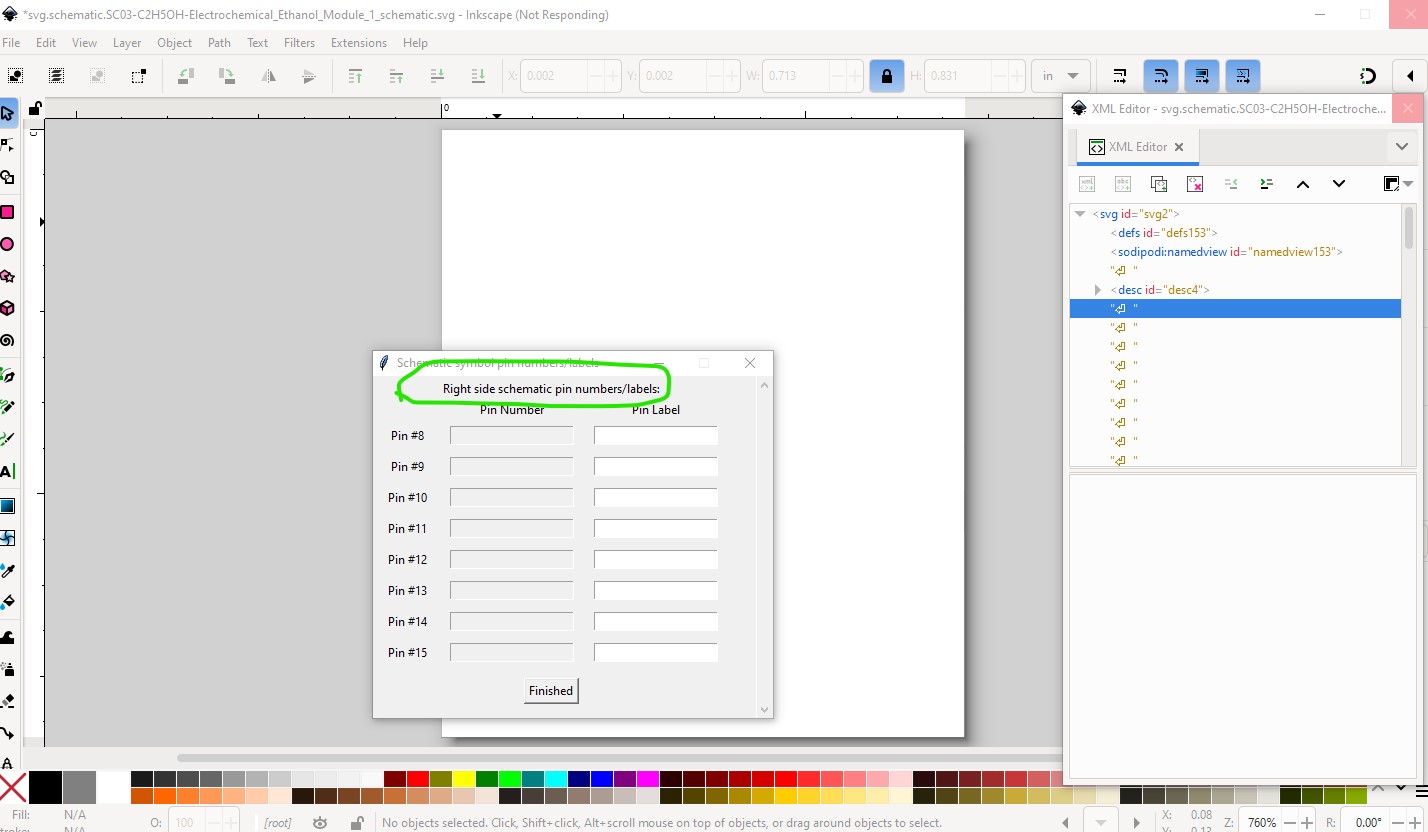Activate the Text tool
Viewport: 1428px width, 832px height.
pos(7,471)
